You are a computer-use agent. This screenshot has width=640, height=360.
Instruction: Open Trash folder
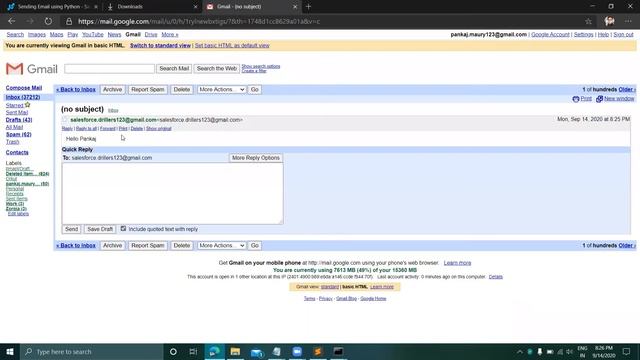(12, 142)
